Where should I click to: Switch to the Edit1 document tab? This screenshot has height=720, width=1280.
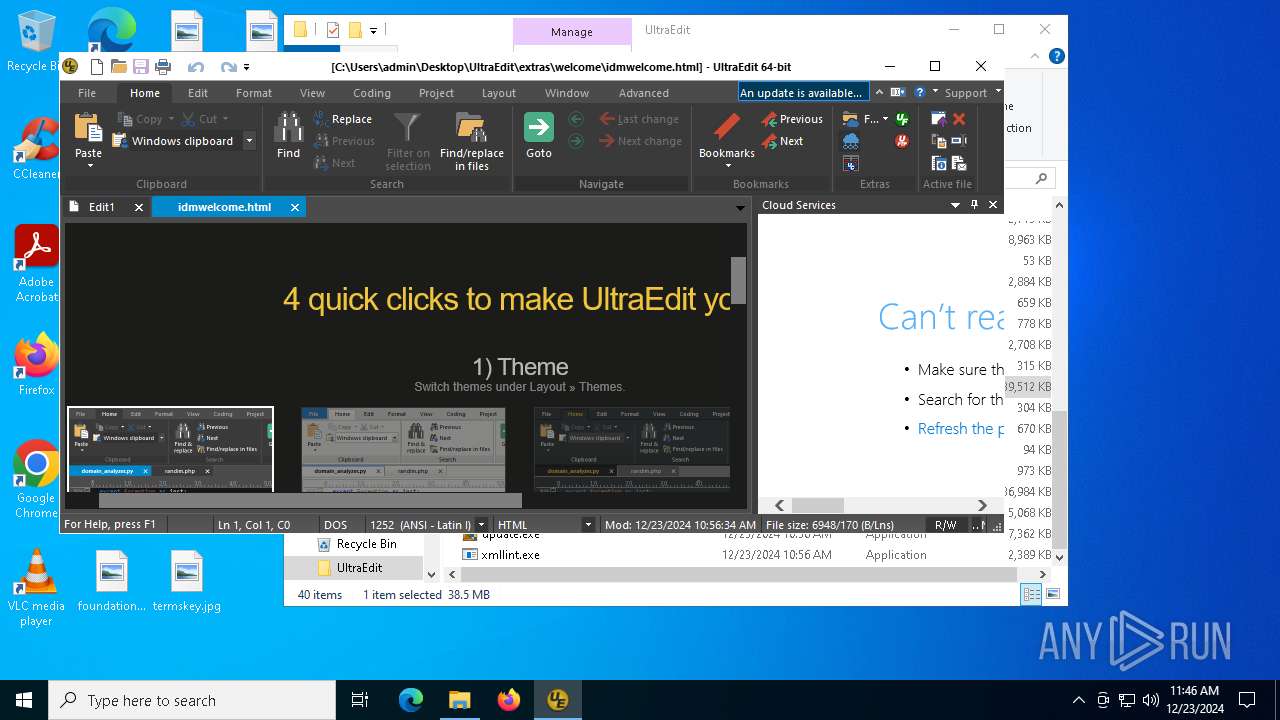pos(102,207)
